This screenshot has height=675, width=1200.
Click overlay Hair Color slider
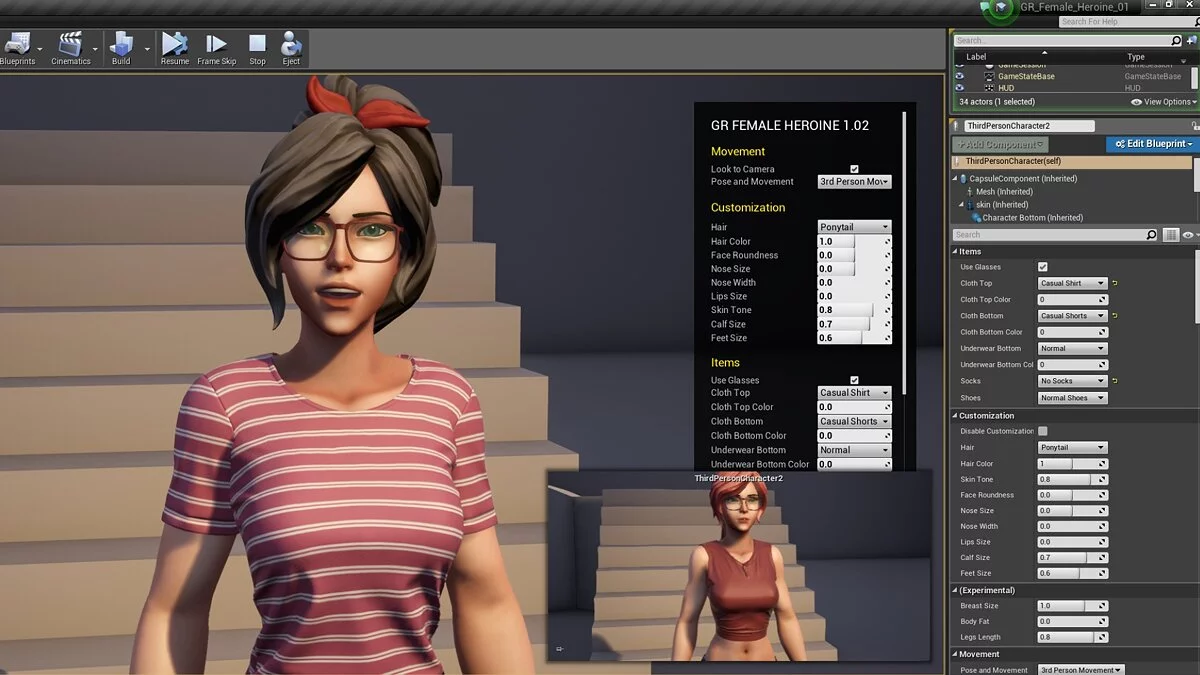tap(854, 241)
